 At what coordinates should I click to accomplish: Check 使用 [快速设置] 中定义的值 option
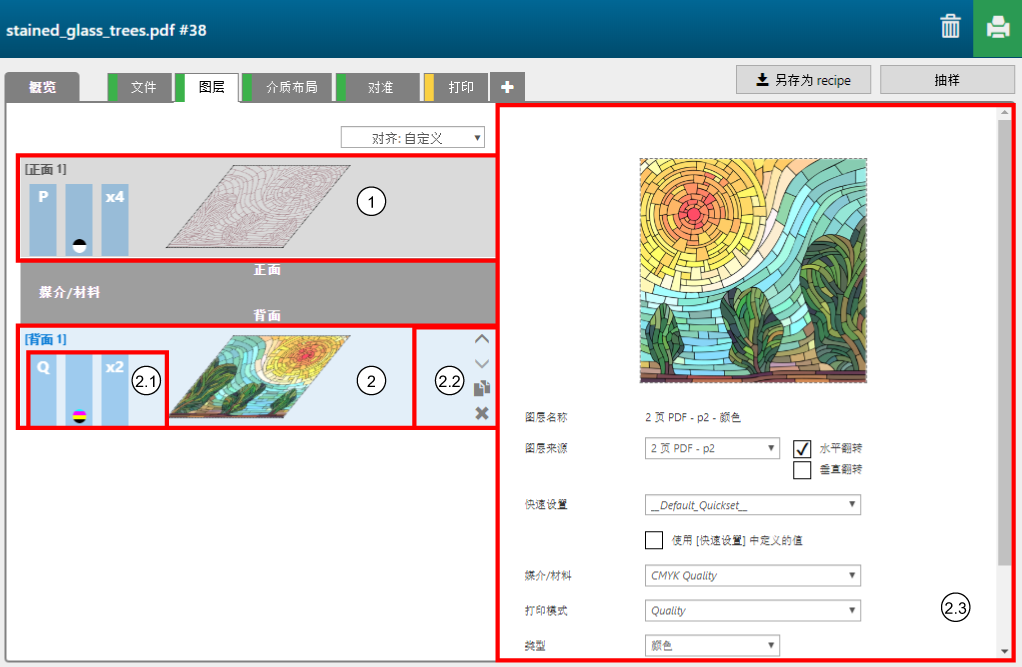click(x=654, y=540)
